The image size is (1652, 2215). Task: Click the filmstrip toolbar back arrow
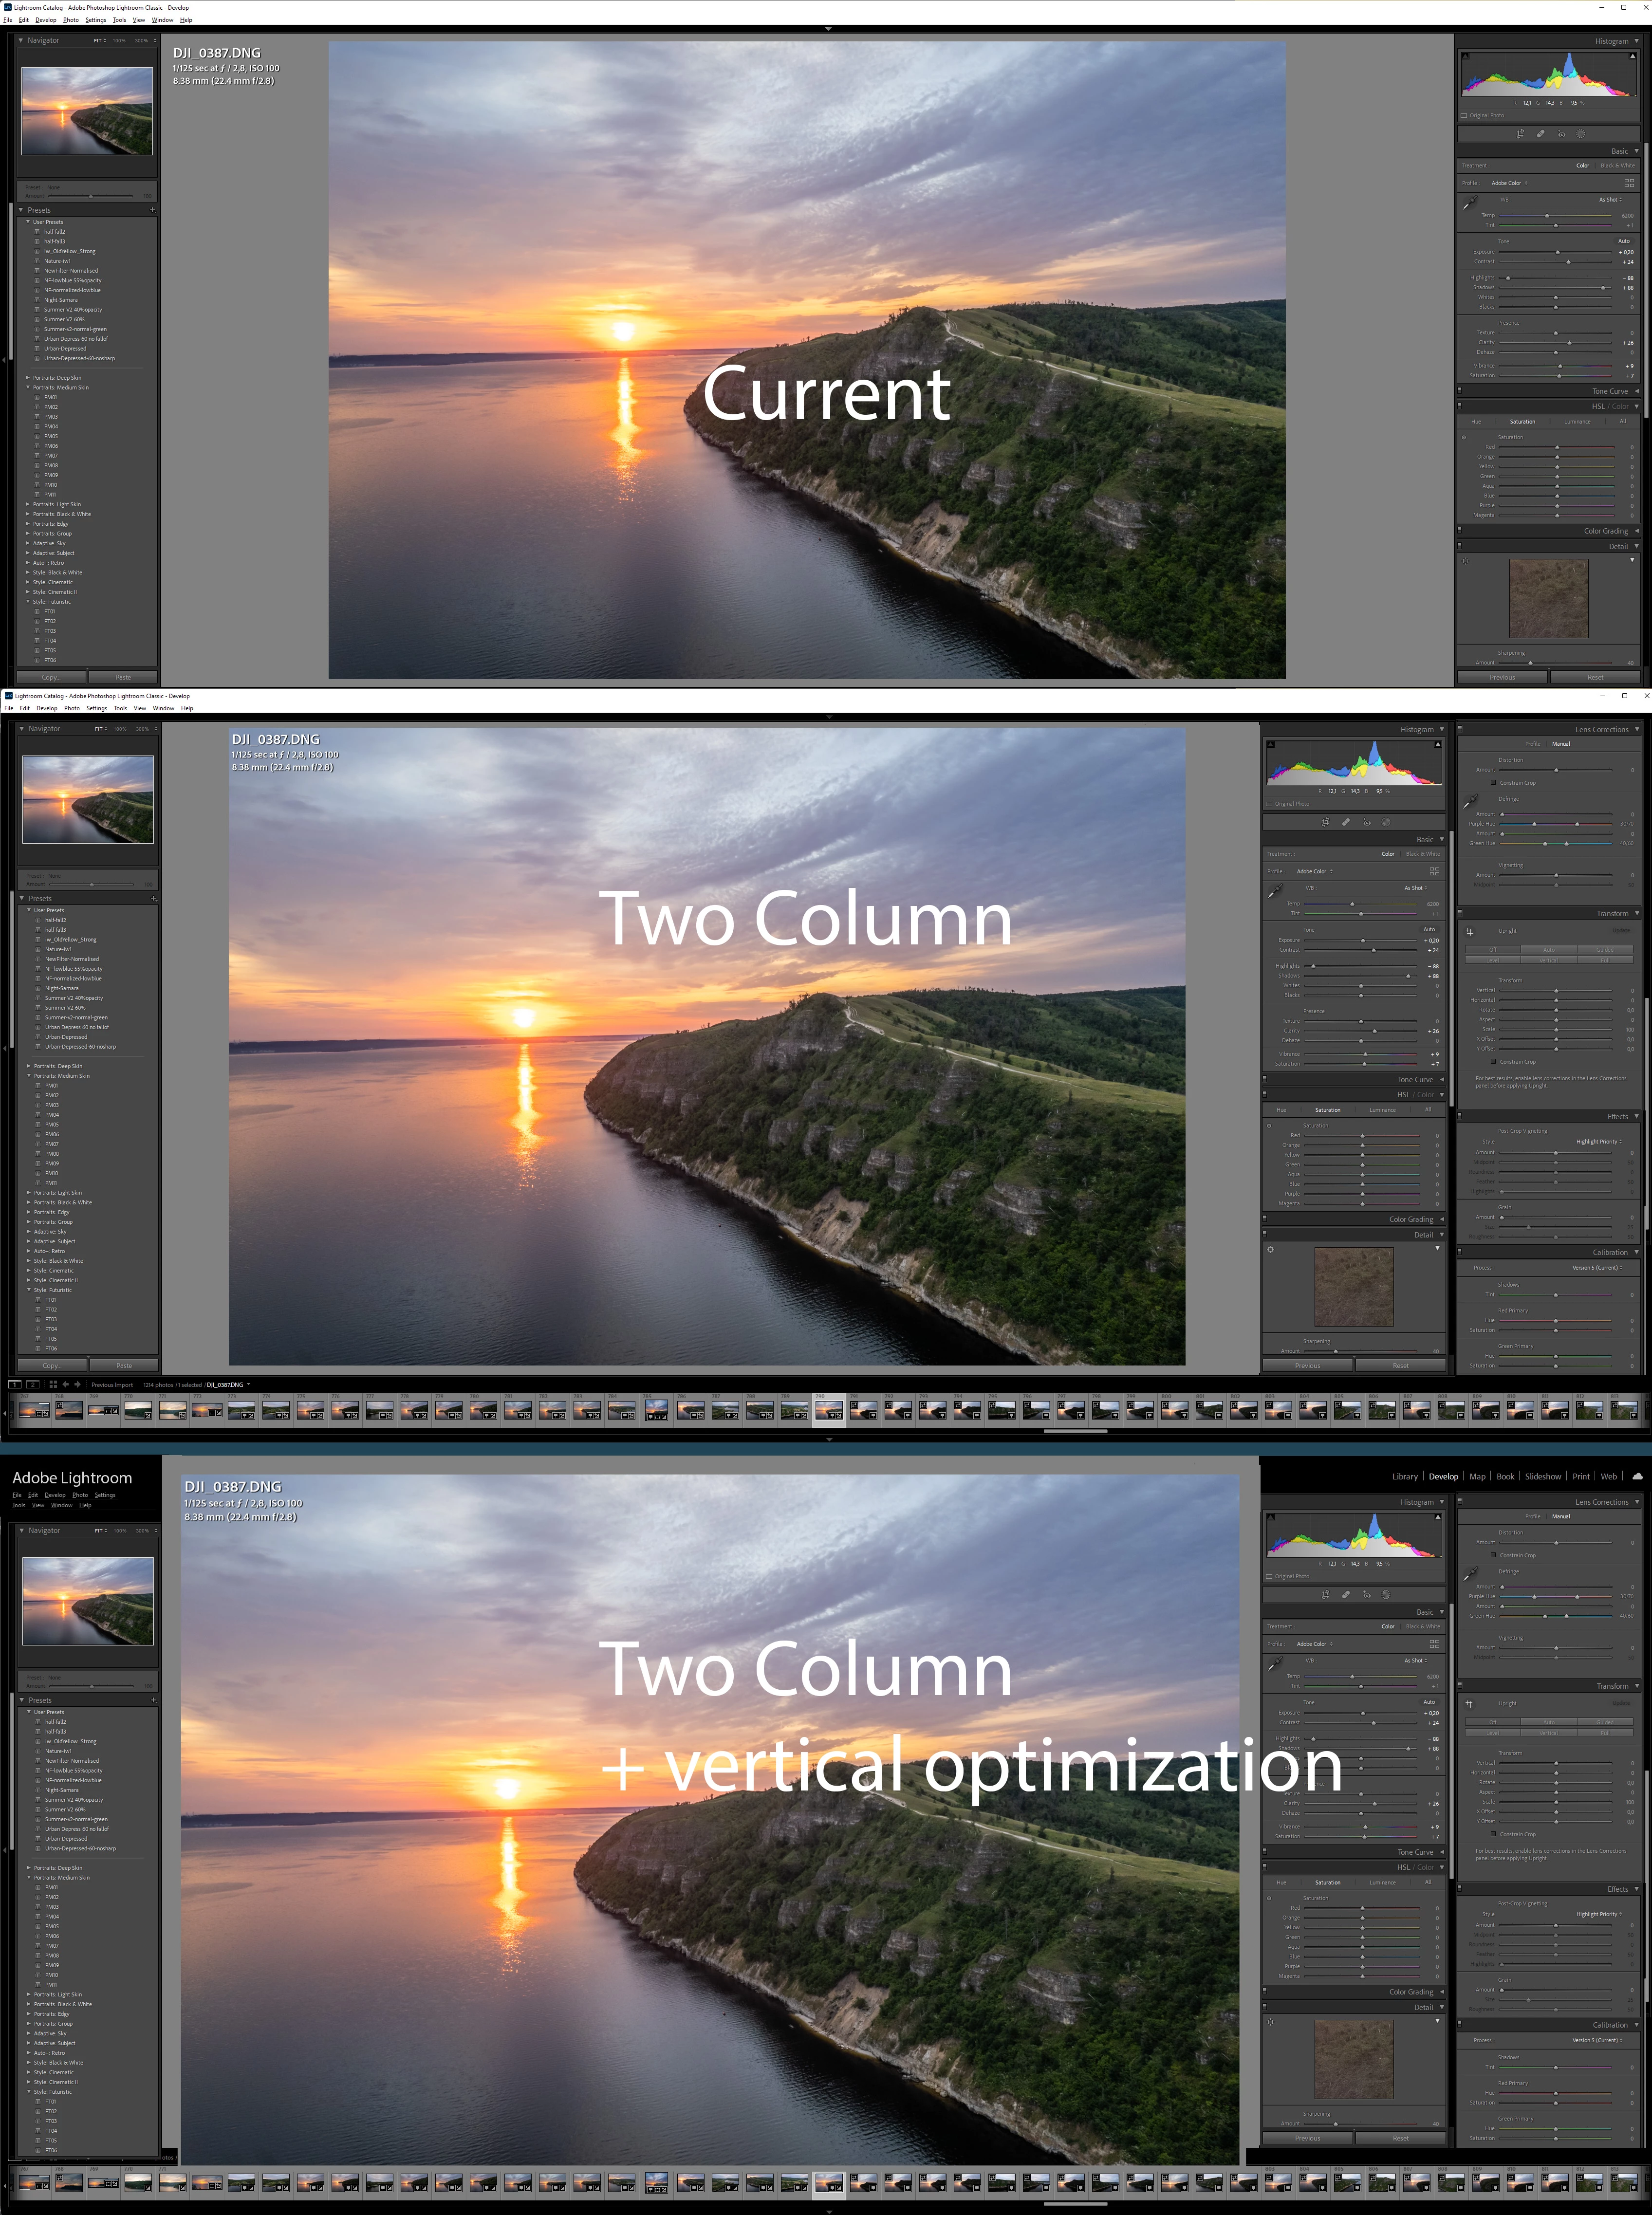click(66, 1384)
